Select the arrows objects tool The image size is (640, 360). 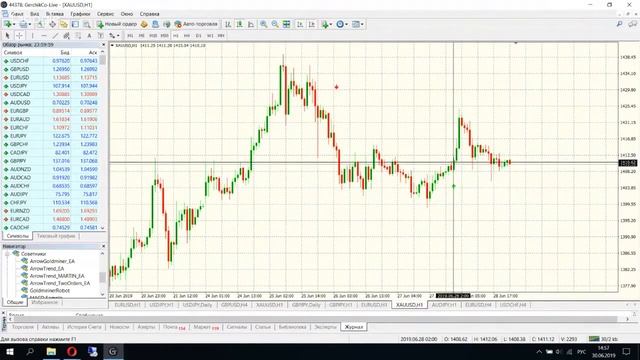112,36
